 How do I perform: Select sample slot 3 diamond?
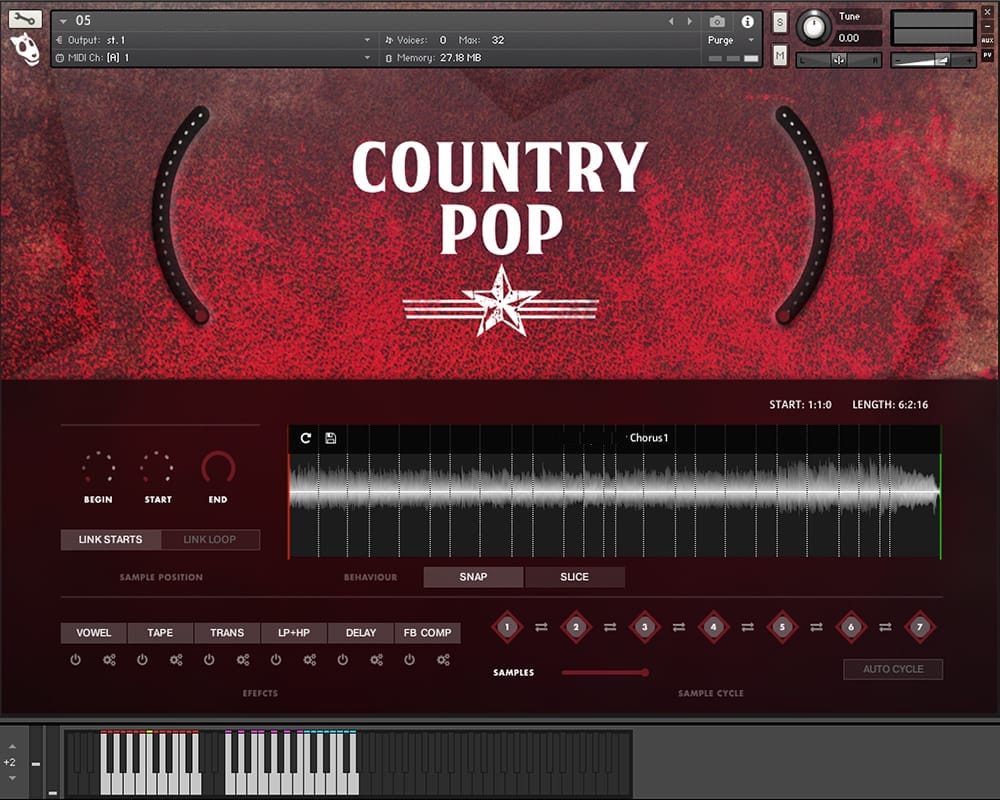pyautogui.click(x=645, y=628)
